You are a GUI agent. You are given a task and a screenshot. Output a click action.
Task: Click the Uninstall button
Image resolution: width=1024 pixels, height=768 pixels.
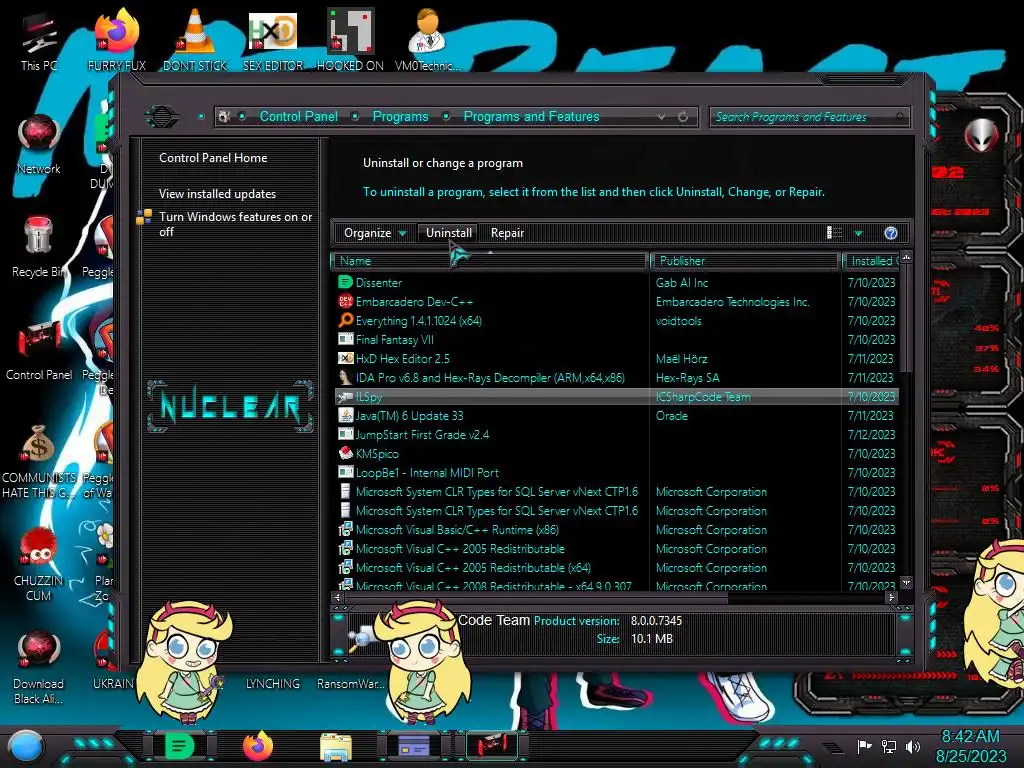449,232
